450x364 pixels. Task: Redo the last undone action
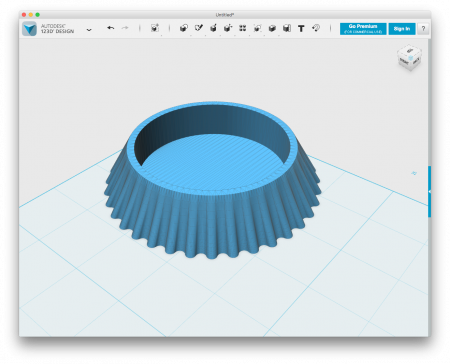125,28
